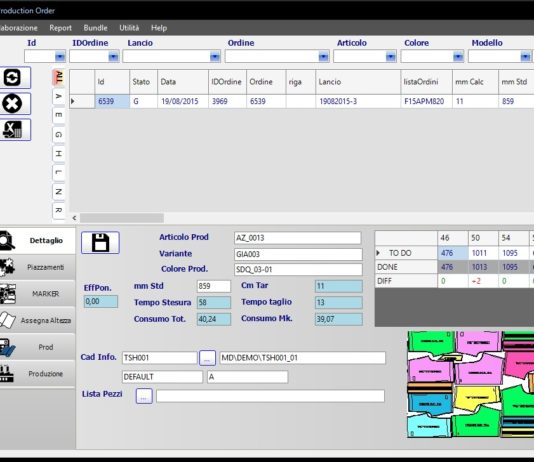Expand the Ordine filter dropdown
The height and width of the screenshot is (462, 534).
[323, 57]
